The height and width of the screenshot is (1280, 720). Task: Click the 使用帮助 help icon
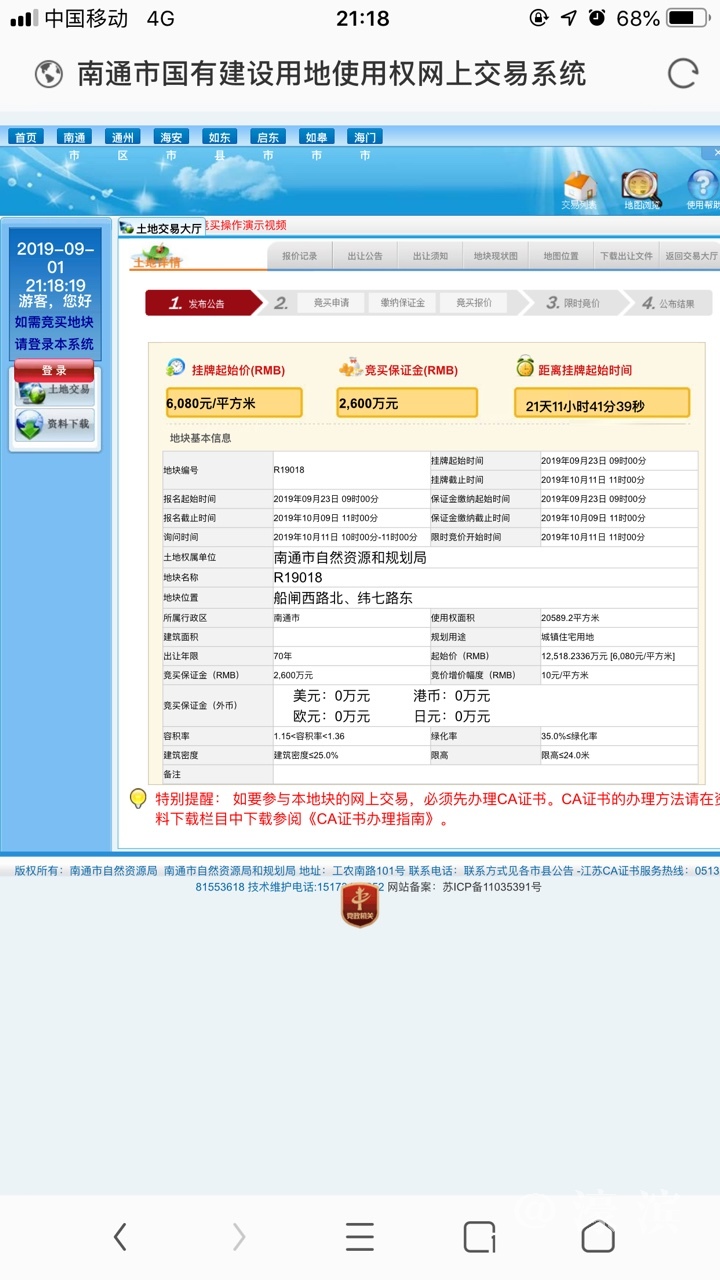702,187
